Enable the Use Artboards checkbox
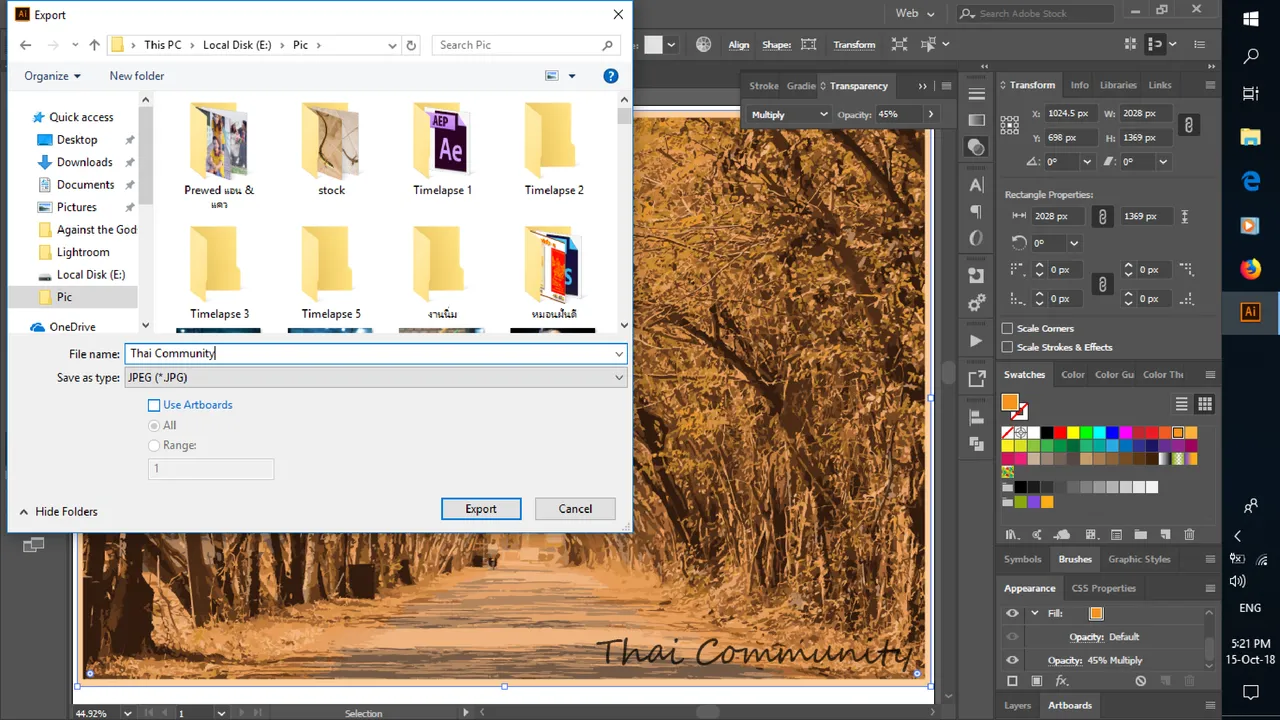The height and width of the screenshot is (720, 1280). [154, 405]
